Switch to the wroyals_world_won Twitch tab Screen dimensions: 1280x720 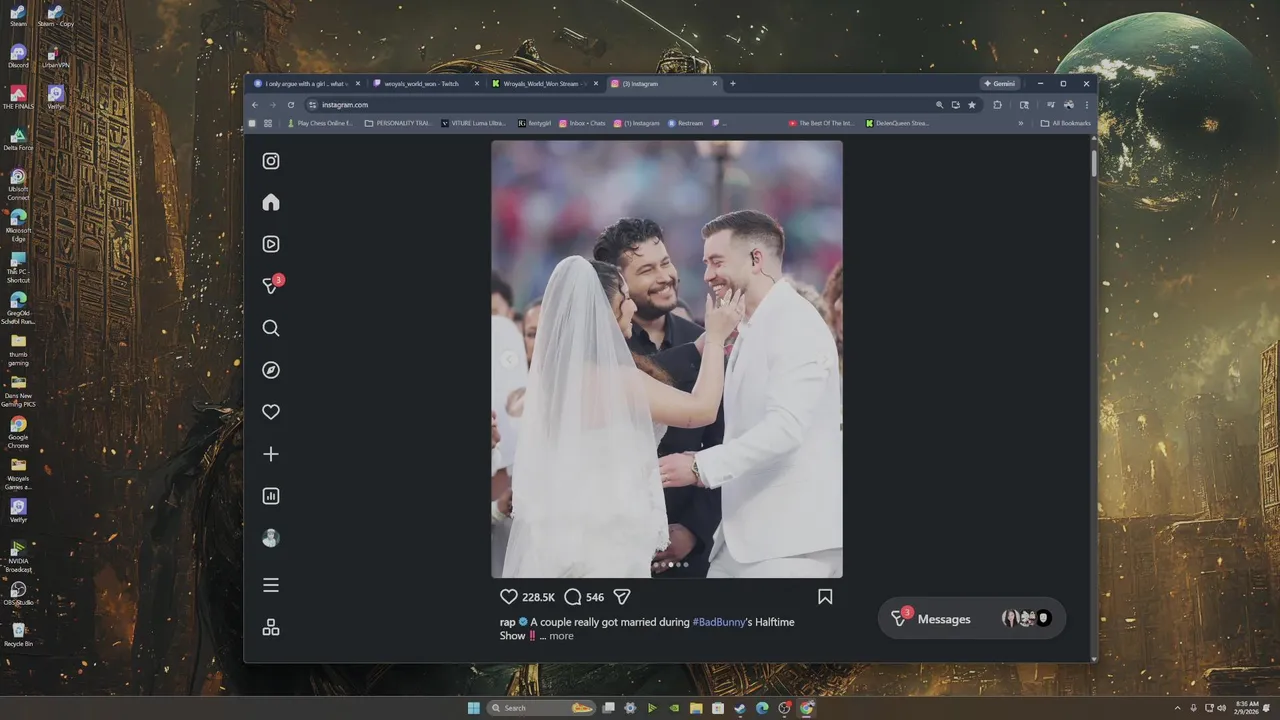point(425,84)
